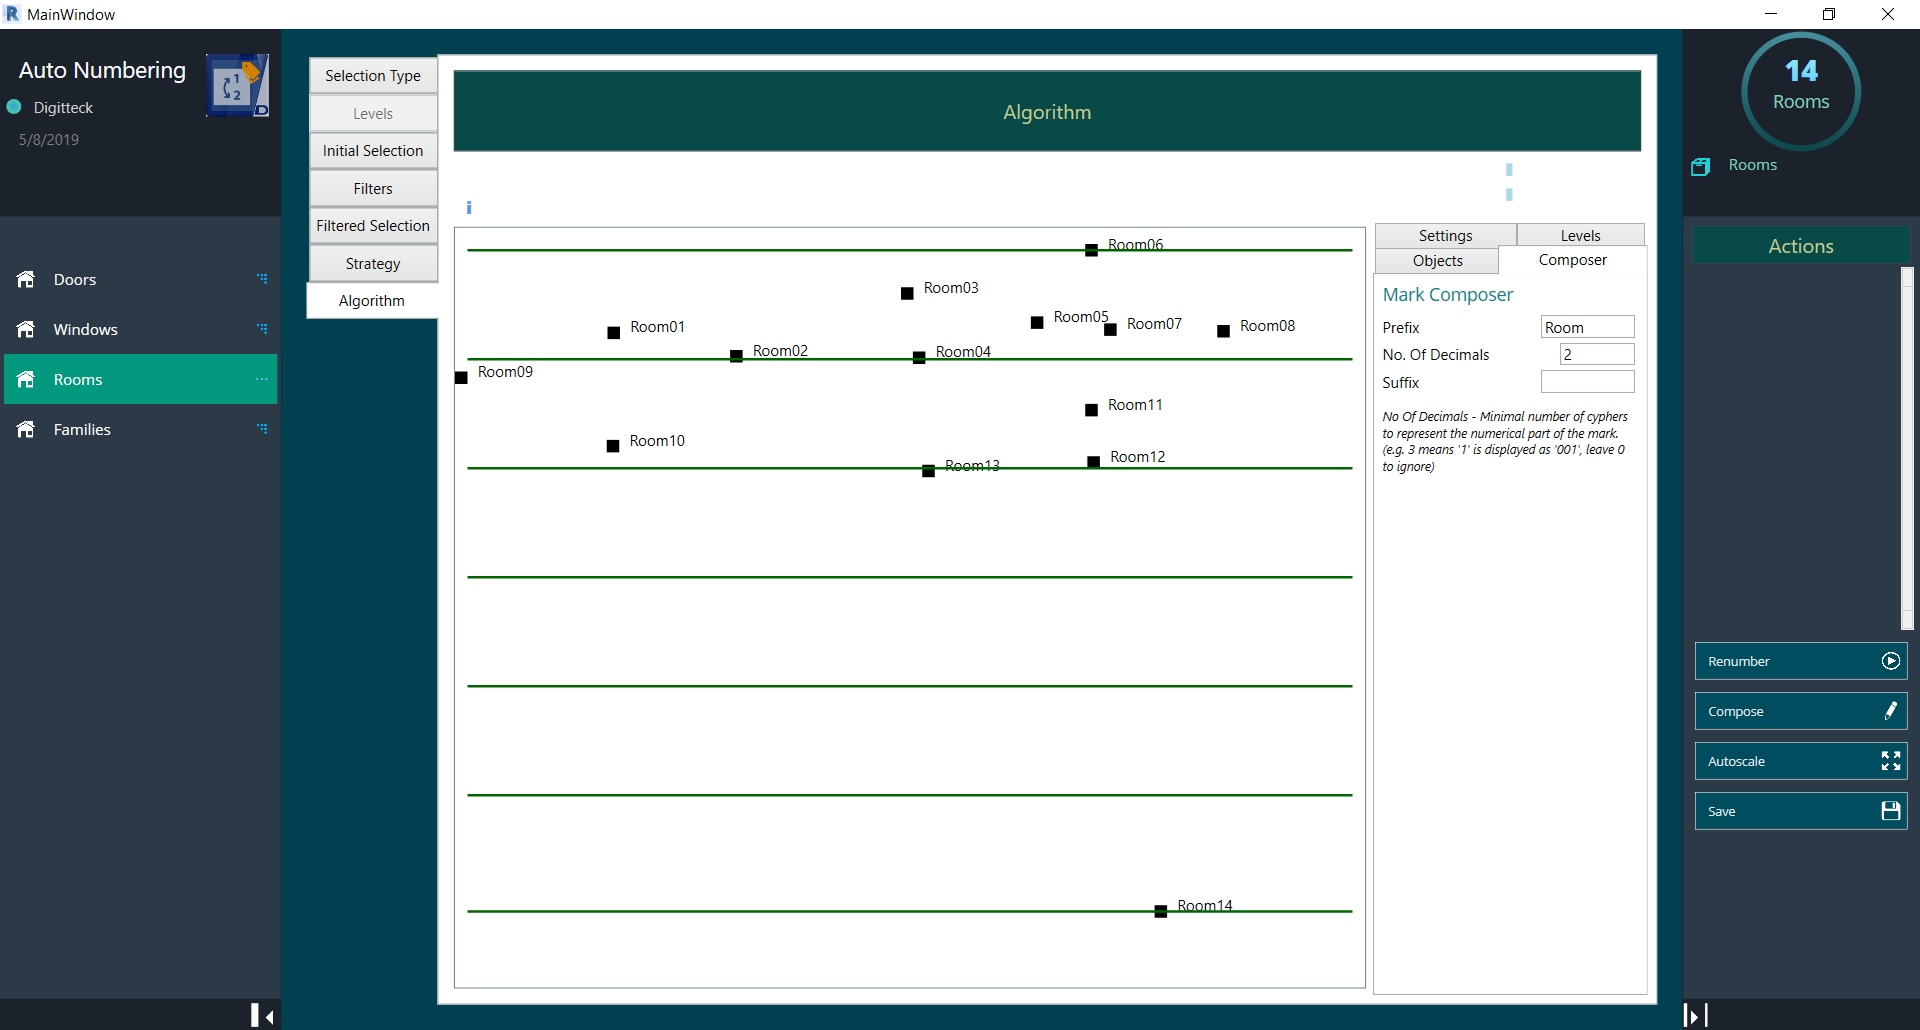This screenshot has height=1030, width=1920.
Task: Click the Room04 label text
Action: click(x=963, y=352)
